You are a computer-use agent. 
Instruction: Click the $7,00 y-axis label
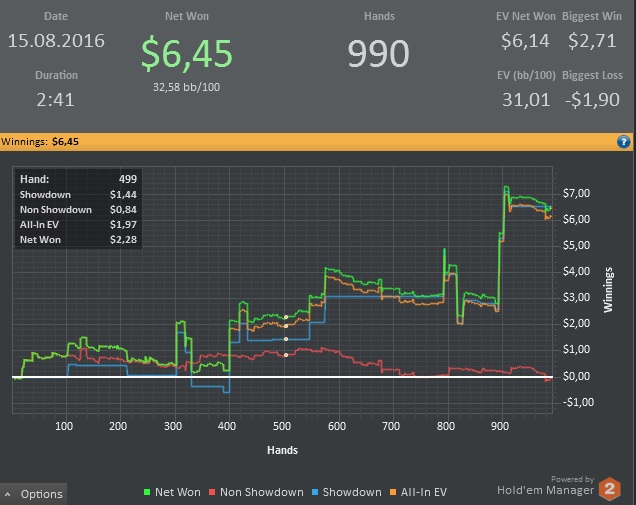click(x=576, y=193)
